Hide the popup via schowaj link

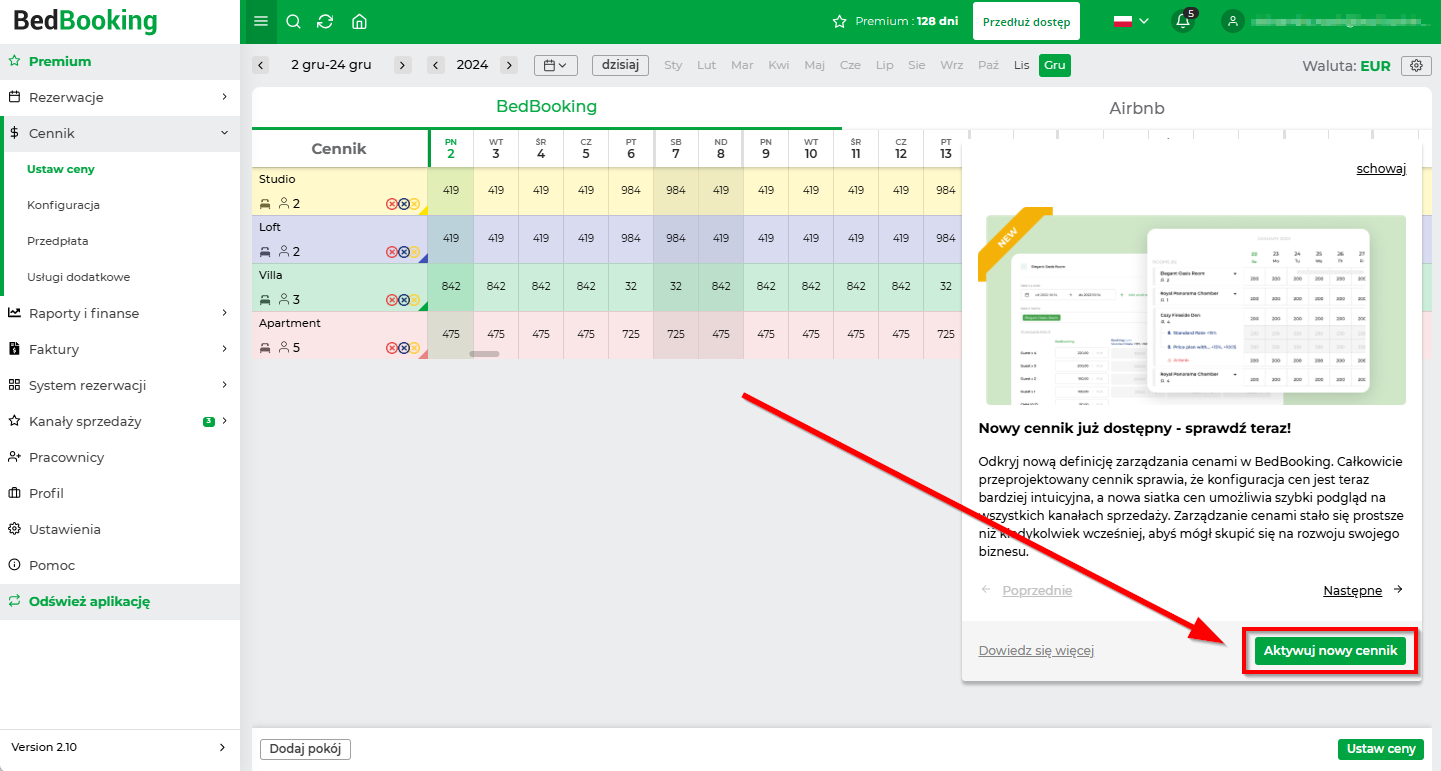pyautogui.click(x=1381, y=169)
